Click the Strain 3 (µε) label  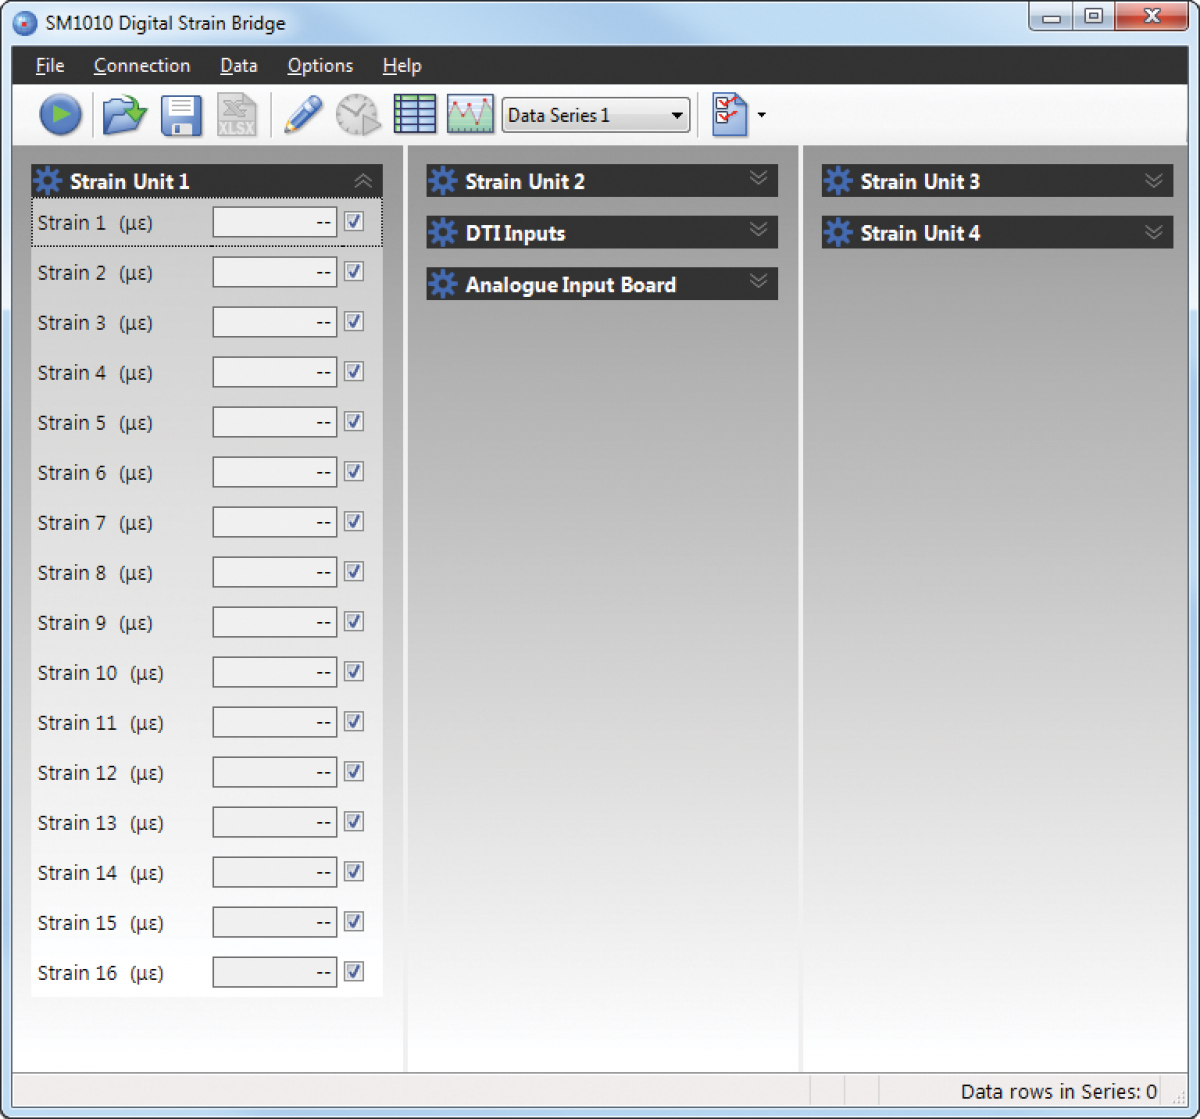pyautogui.click(x=95, y=323)
